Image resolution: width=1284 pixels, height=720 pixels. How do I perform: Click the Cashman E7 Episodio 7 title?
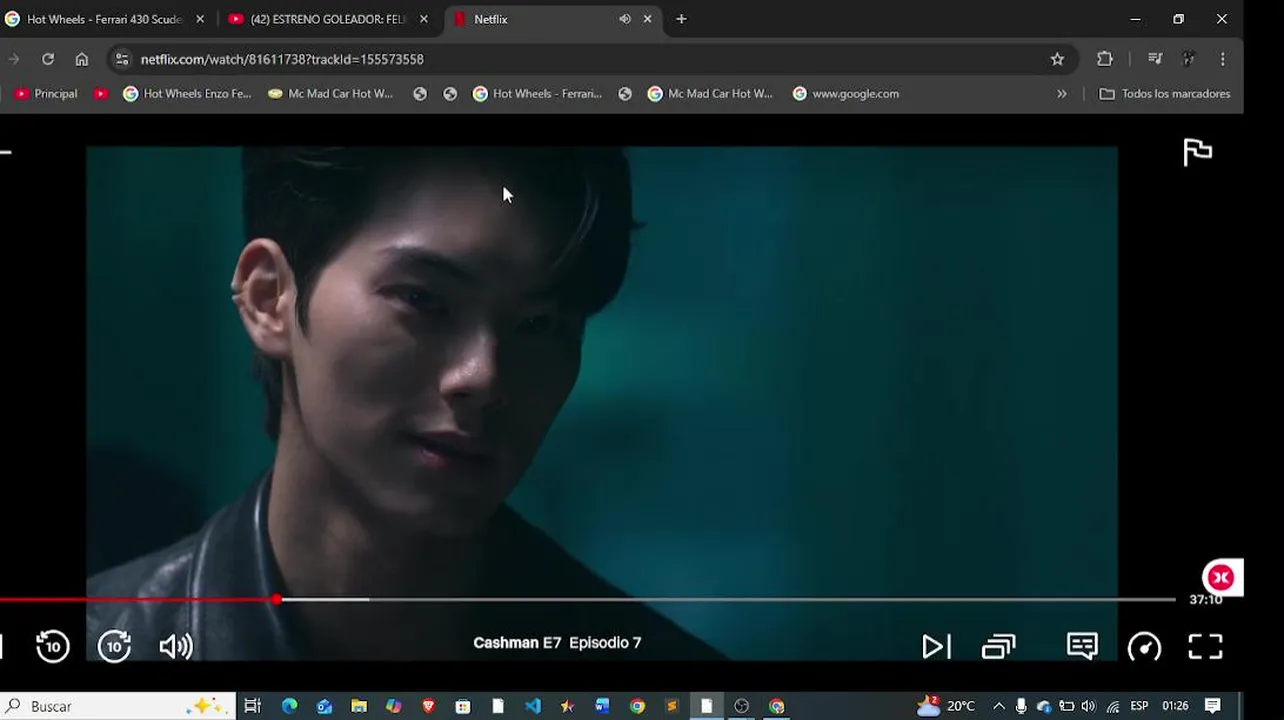point(557,643)
